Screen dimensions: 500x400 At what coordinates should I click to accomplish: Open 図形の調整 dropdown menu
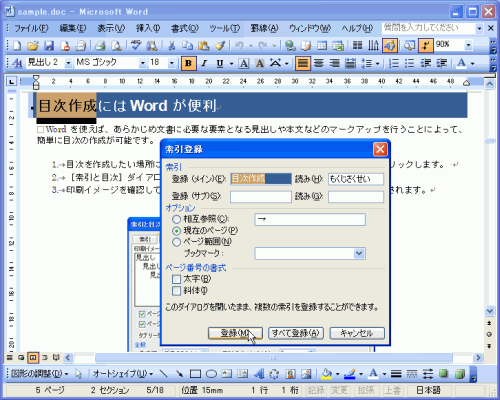39,374
